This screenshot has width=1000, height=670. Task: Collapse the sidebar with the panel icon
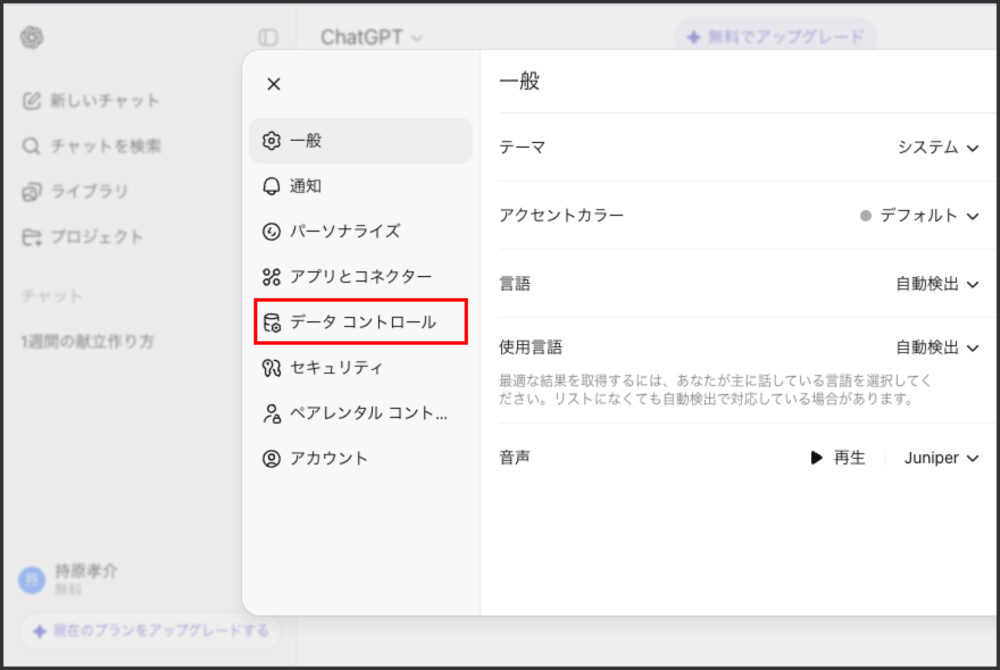coord(270,37)
